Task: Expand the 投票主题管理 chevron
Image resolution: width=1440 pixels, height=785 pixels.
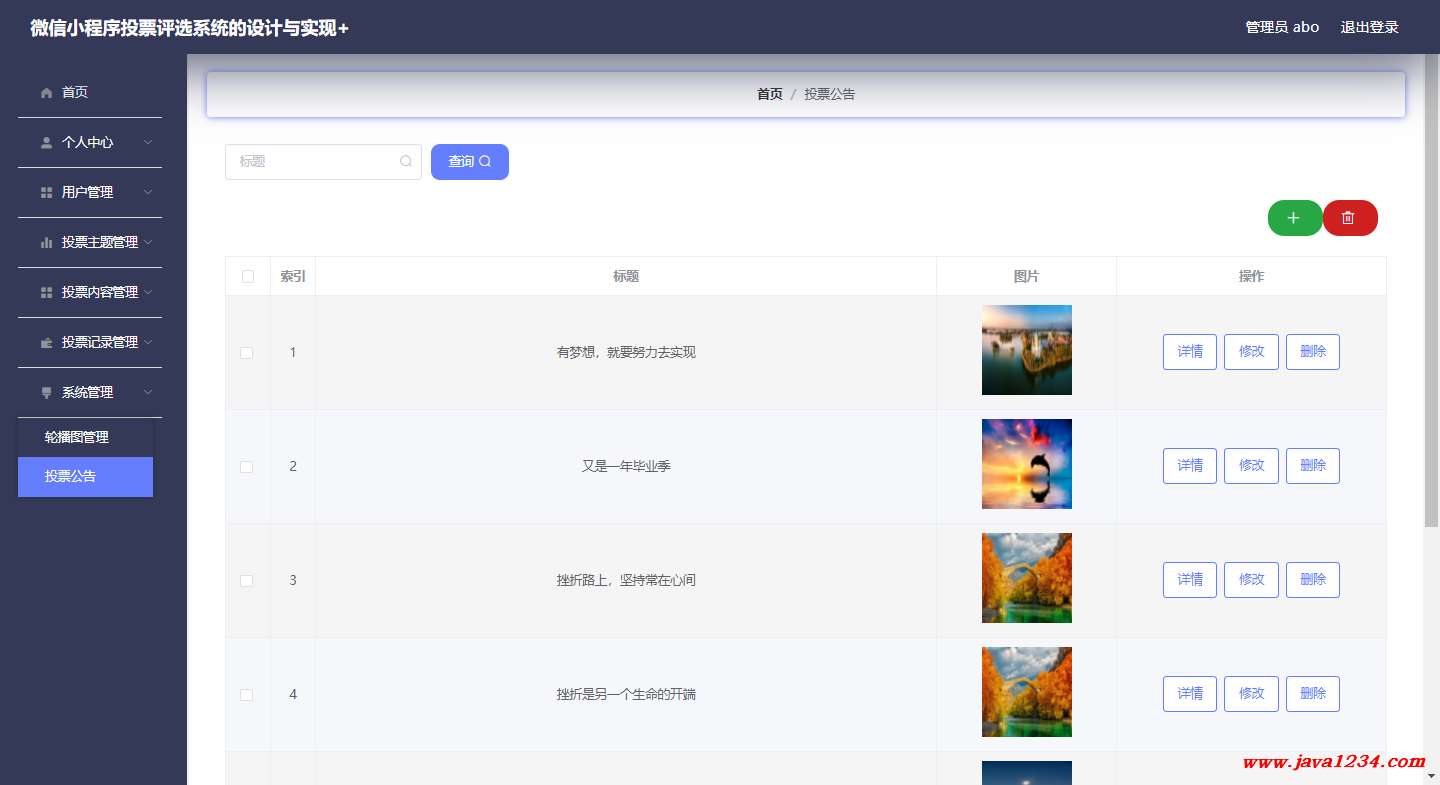Action: pos(148,243)
